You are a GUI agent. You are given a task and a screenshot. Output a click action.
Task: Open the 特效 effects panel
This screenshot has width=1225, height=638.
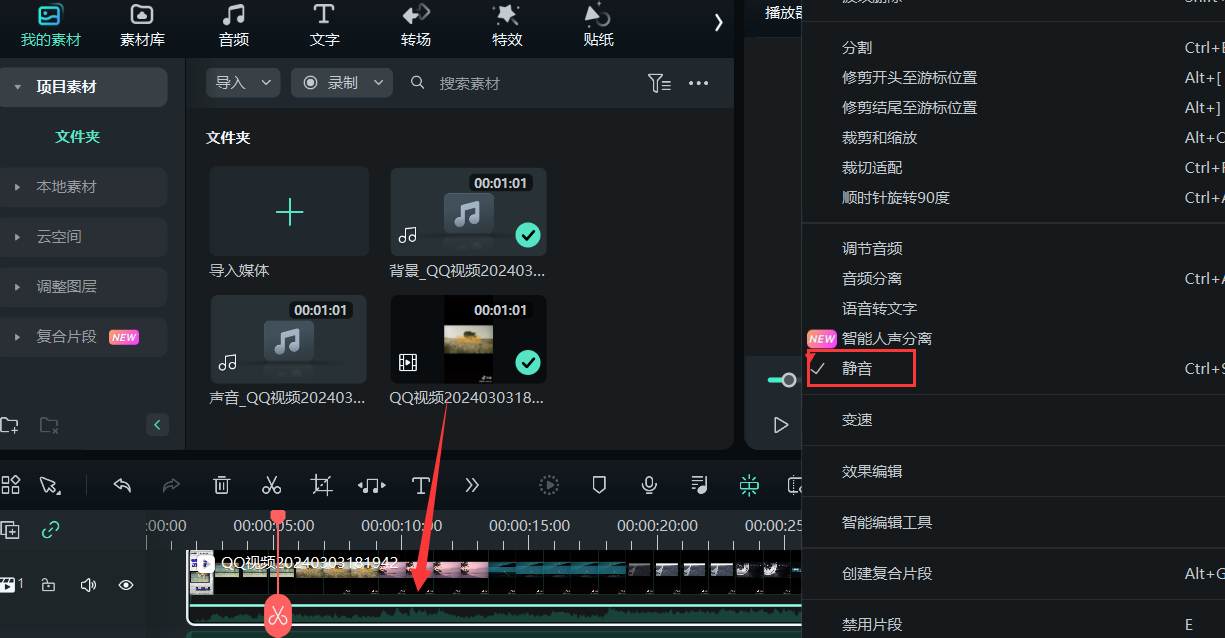pyautogui.click(x=506, y=27)
